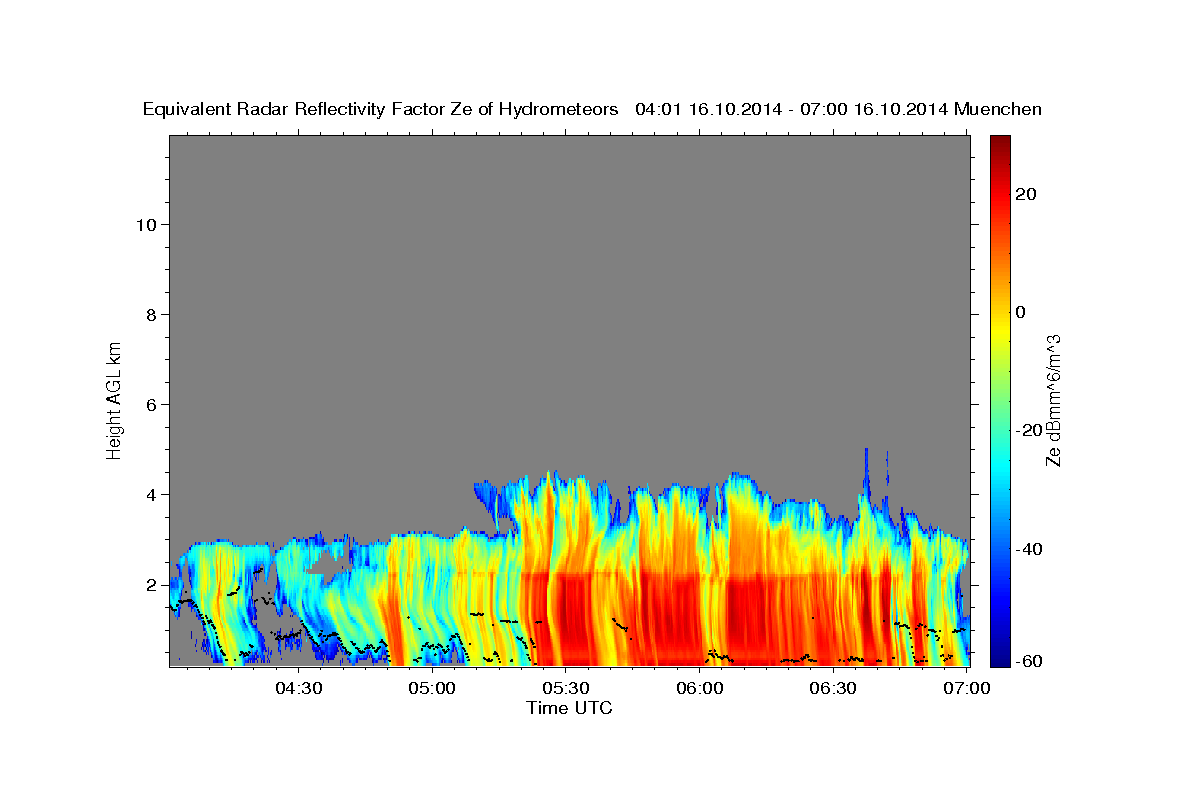Click the '07:00' time tick label
The height and width of the screenshot is (800, 1200).
(x=967, y=688)
